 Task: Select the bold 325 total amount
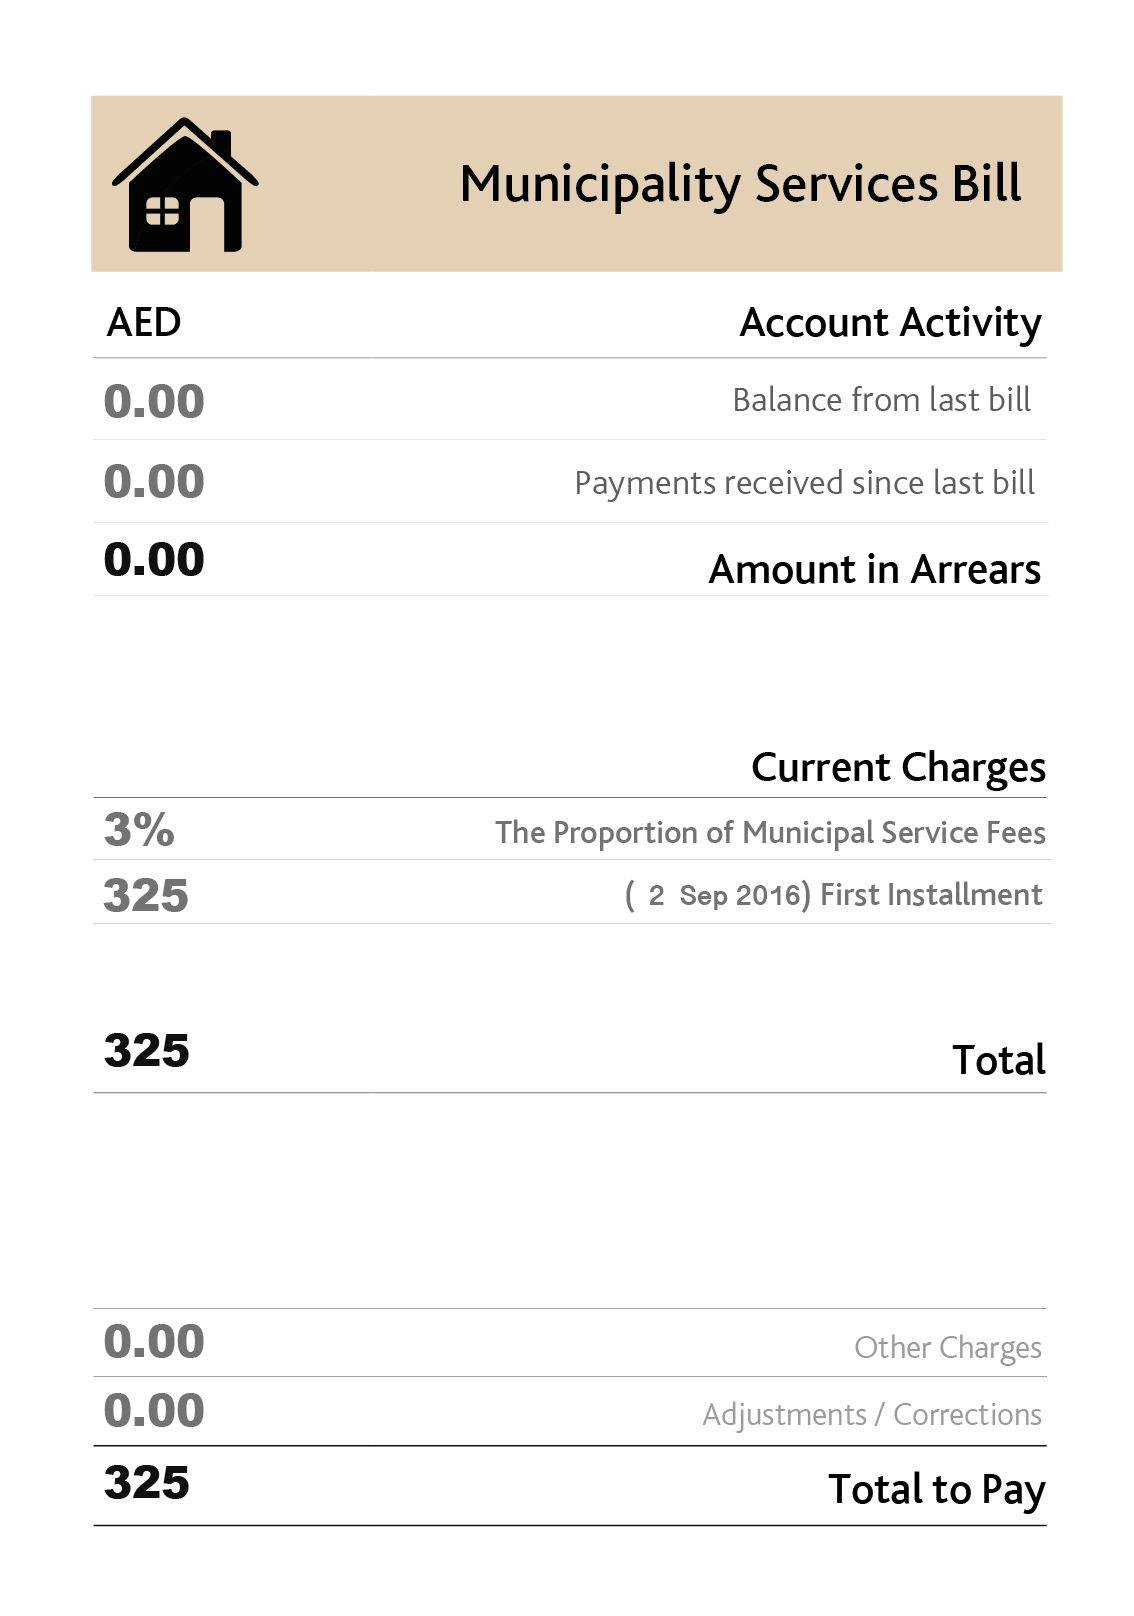click(147, 1051)
